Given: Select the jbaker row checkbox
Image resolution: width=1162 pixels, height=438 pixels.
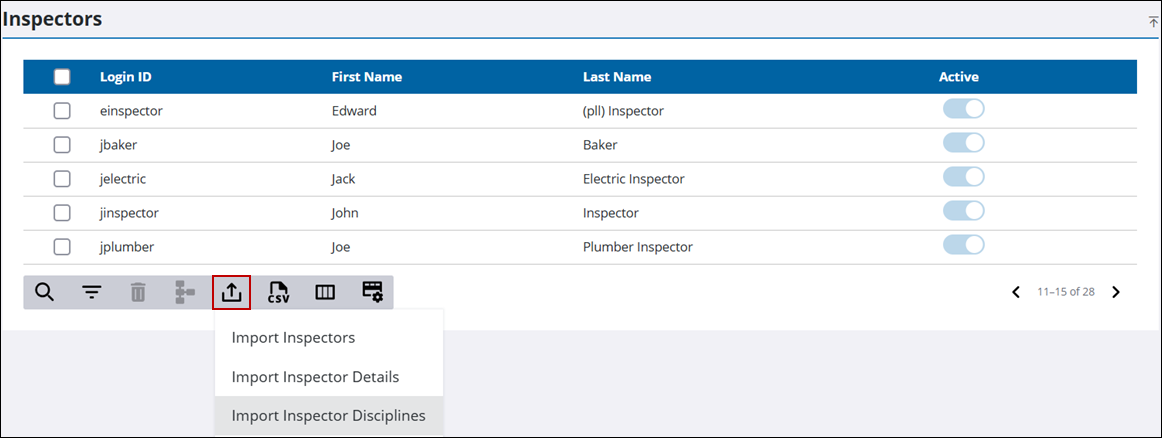Looking at the screenshot, I should pyautogui.click(x=62, y=145).
